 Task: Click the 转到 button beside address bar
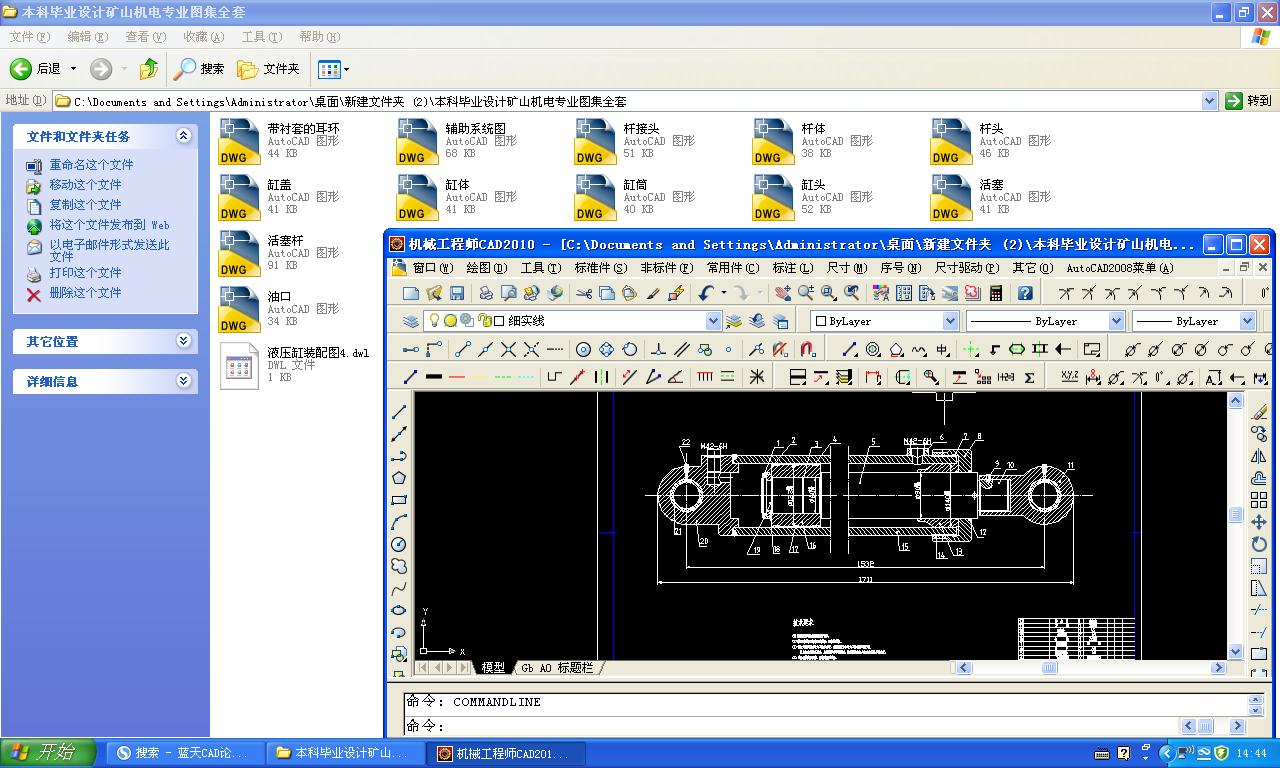[1249, 101]
